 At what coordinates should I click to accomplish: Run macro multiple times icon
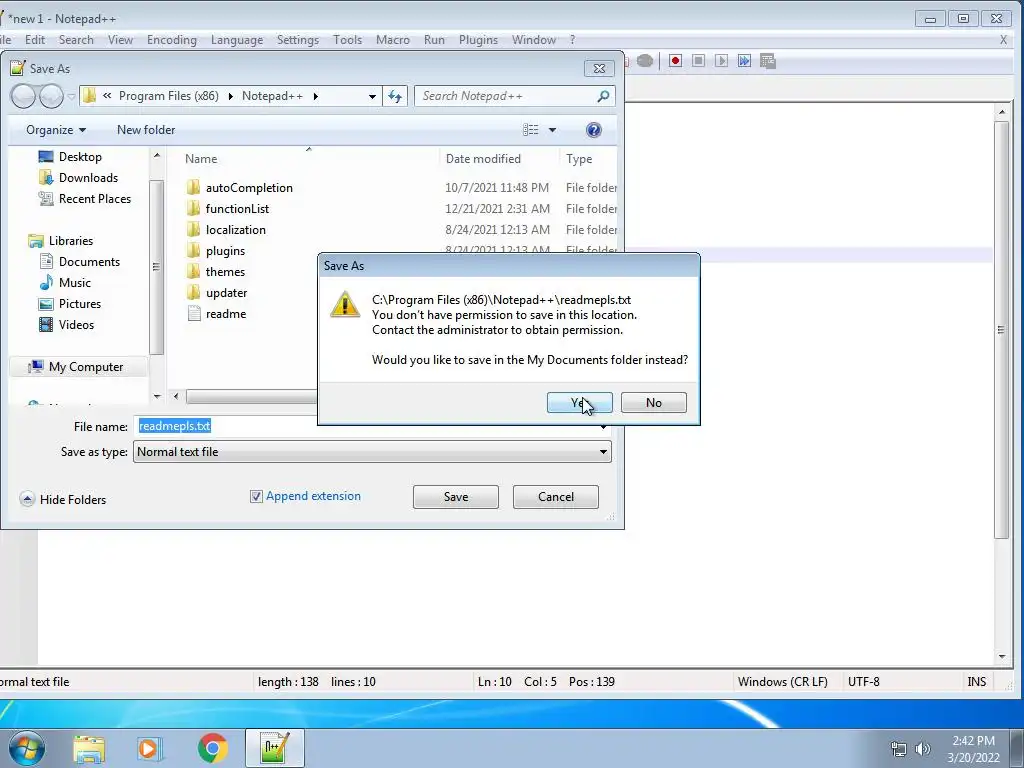[744, 61]
